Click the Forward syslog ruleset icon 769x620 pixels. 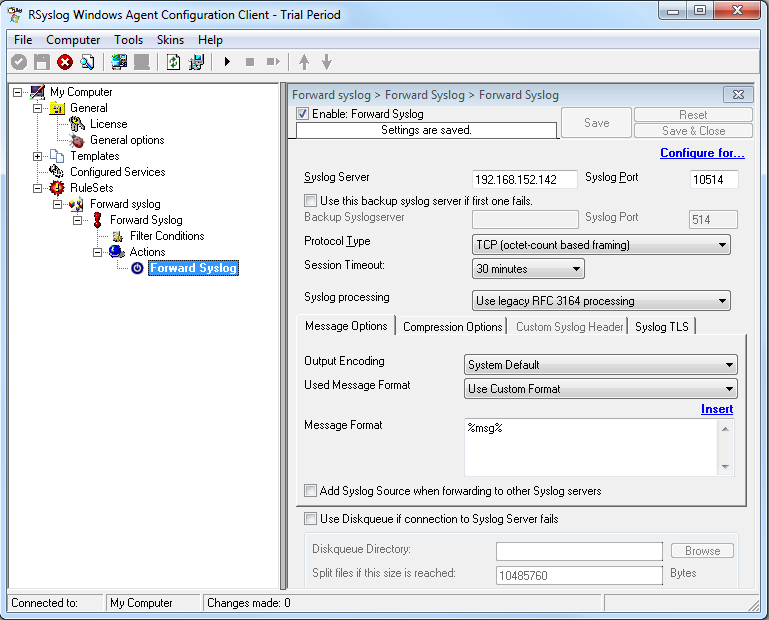click(x=77, y=204)
